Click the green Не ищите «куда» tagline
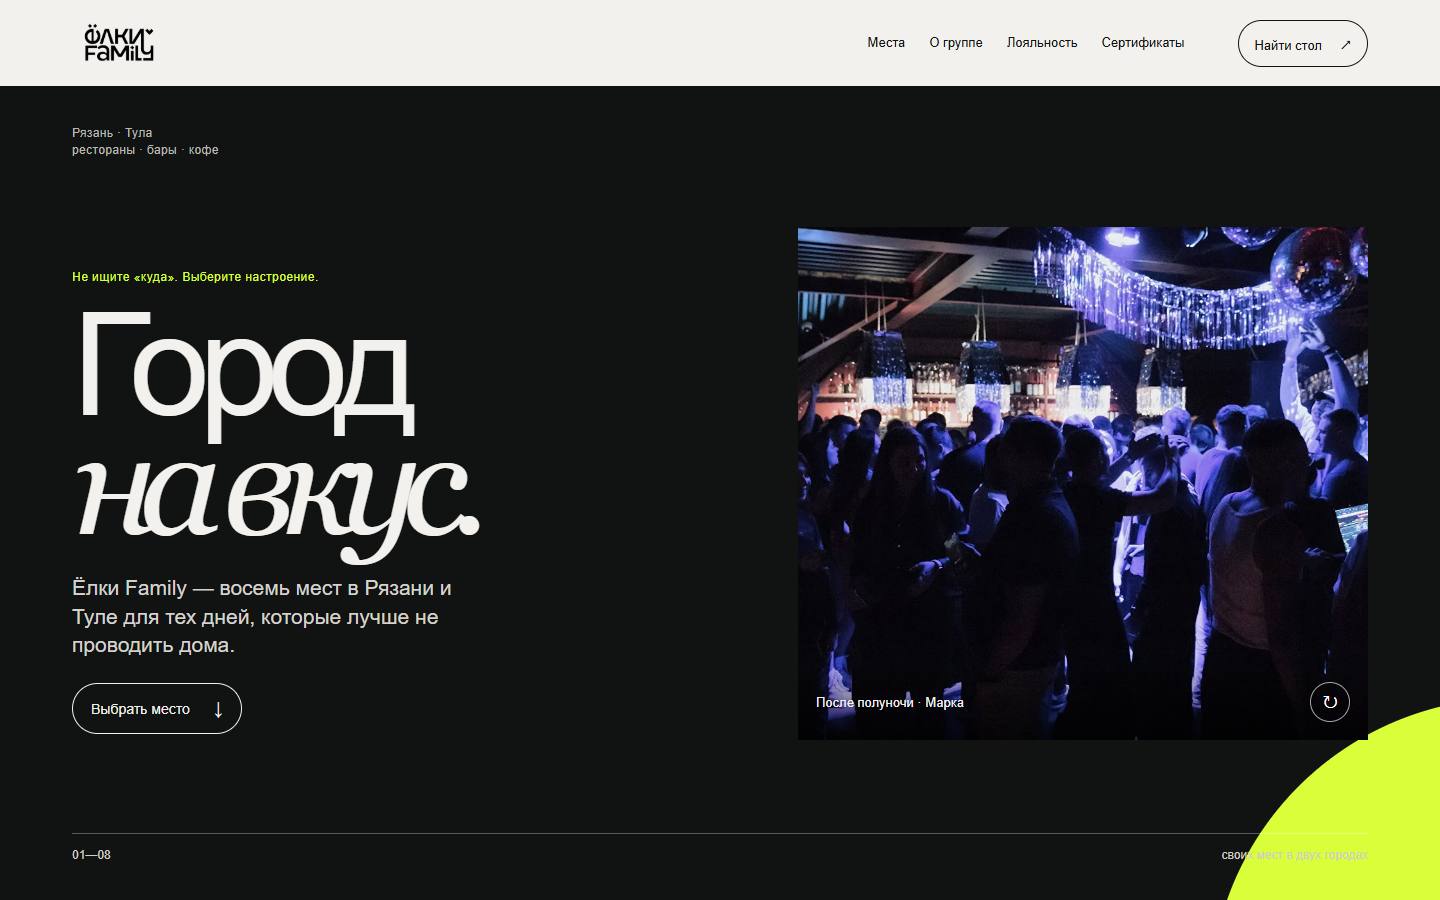 tap(195, 277)
